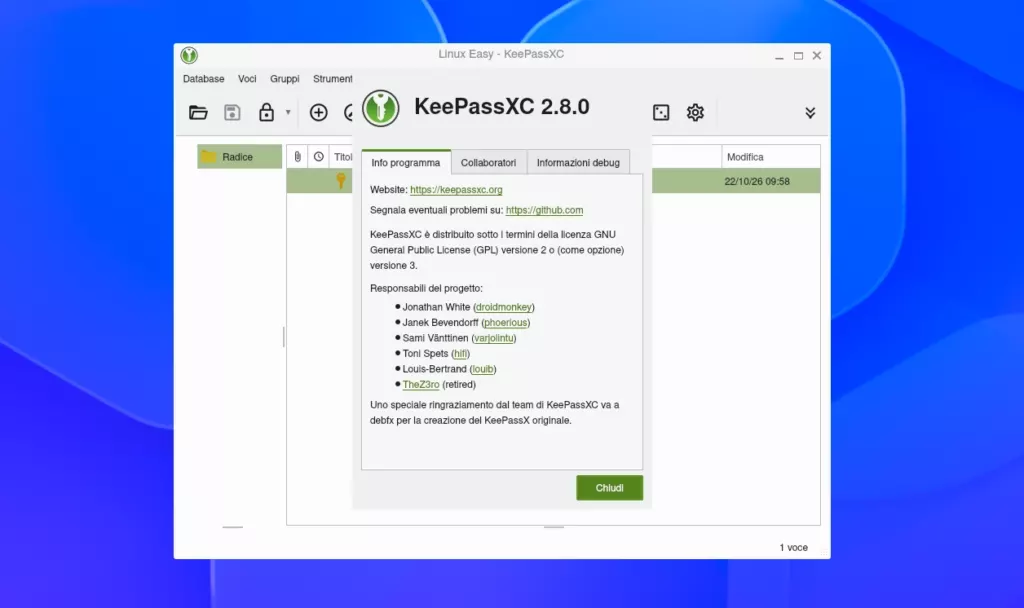The width and height of the screenshot is (1024, 608).
Task: Select the Radice group in tree
Action: click(x=240, y=157)
